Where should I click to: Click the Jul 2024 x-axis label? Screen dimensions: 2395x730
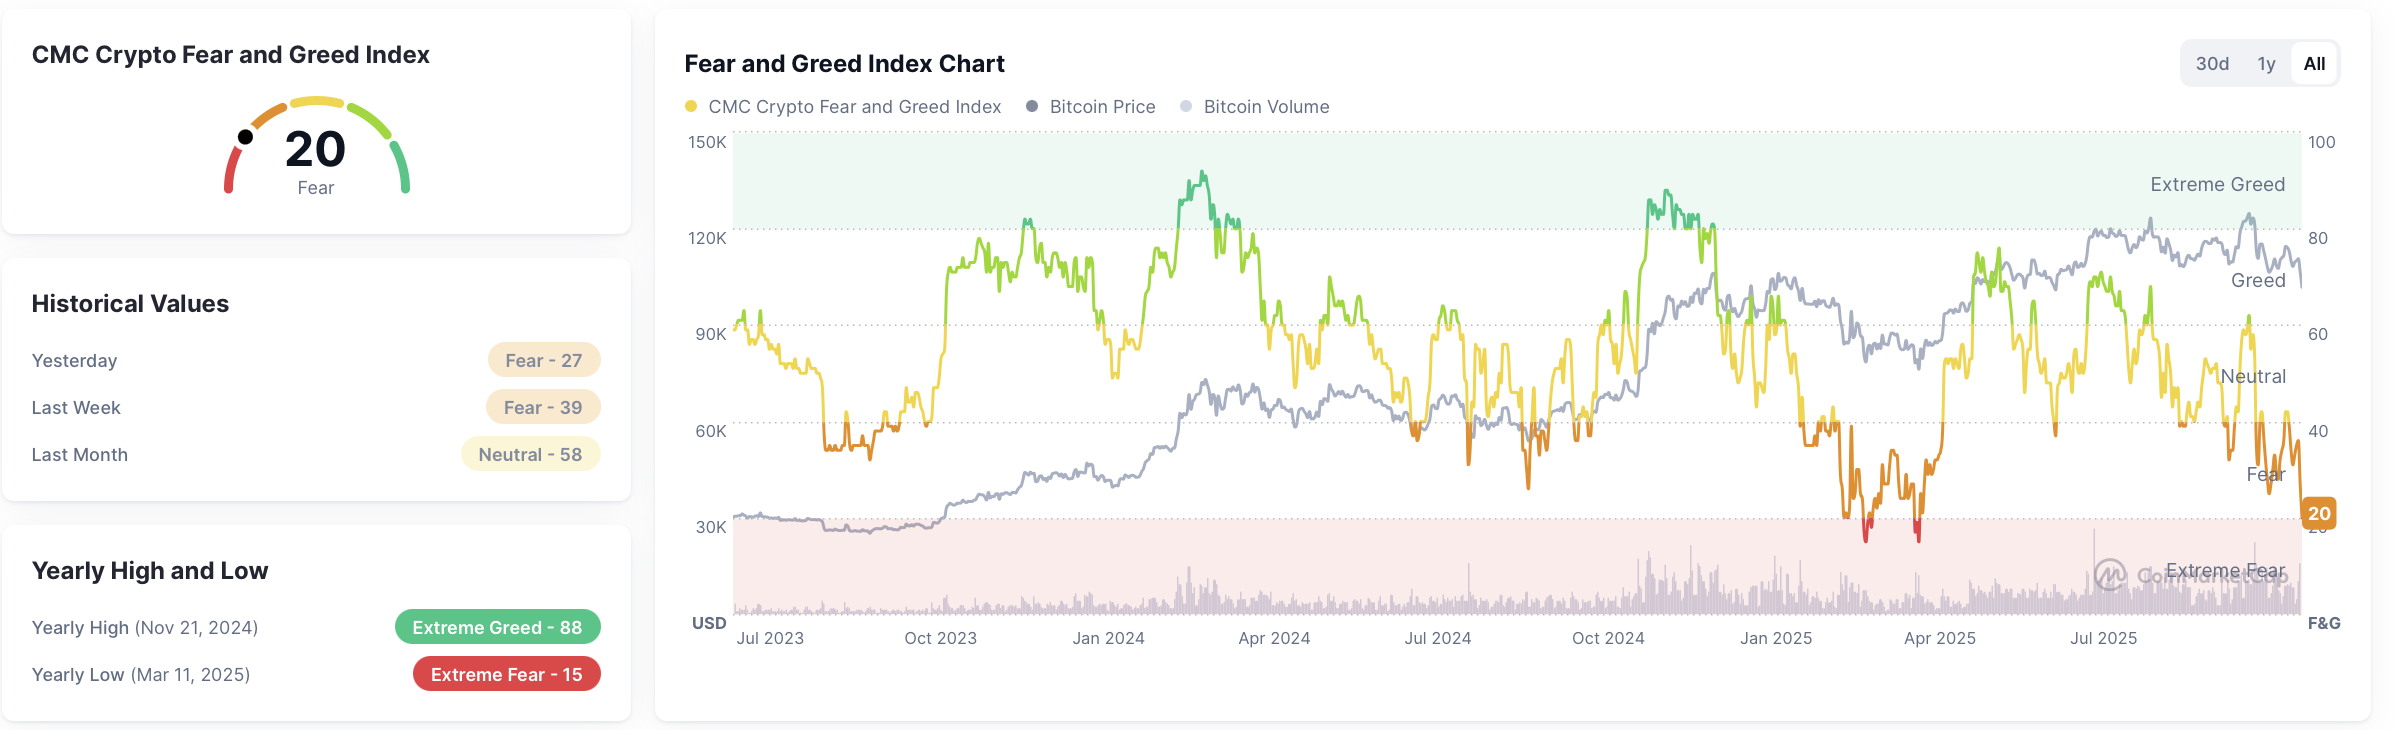tap(1437, 638)
